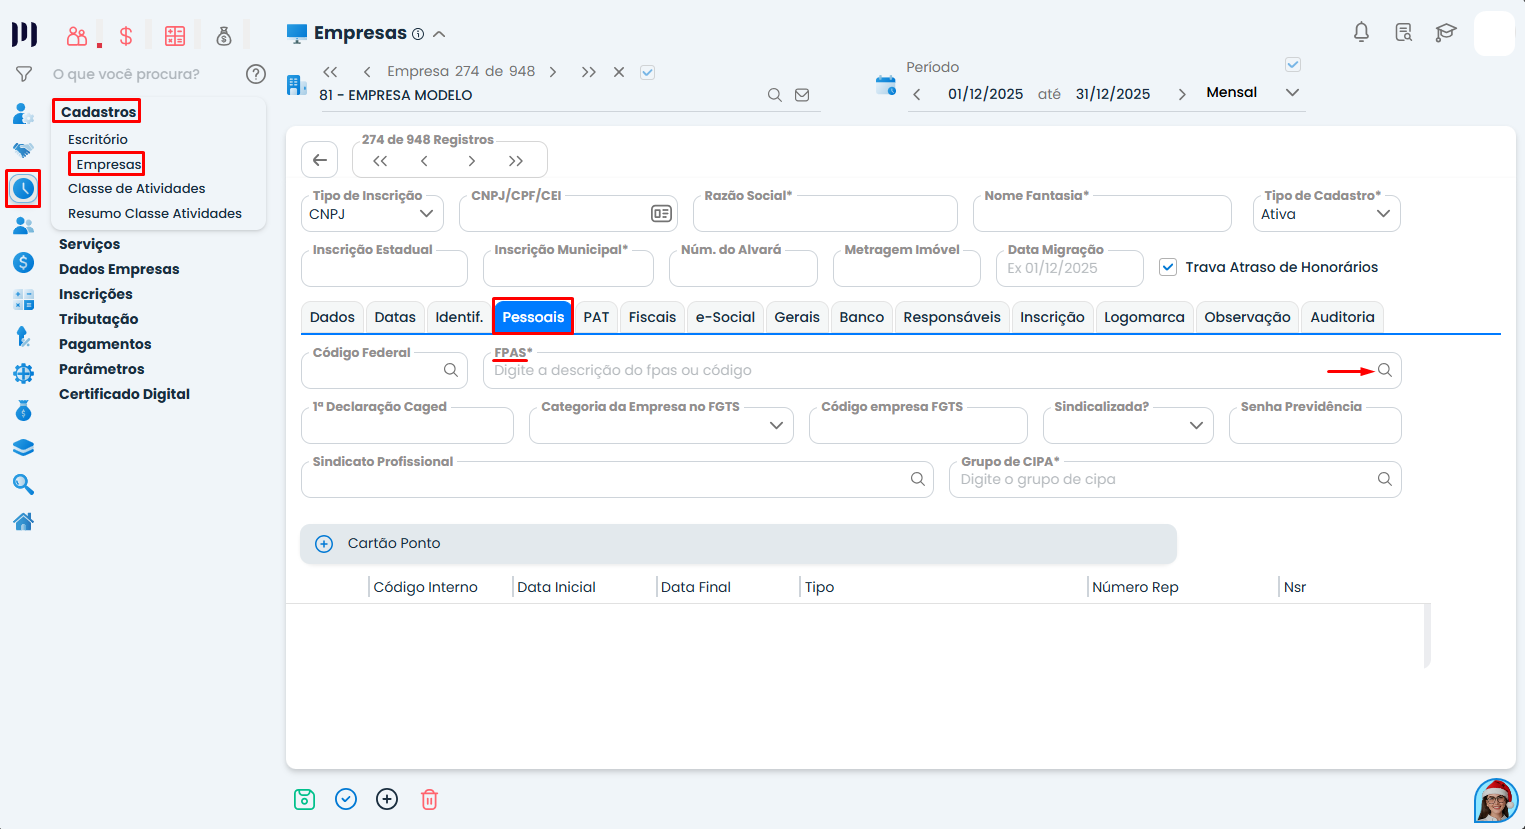Screen dimensions: 1525x829
Task: Click the envelope icon beside company name
Action: [x=802, y=95]
